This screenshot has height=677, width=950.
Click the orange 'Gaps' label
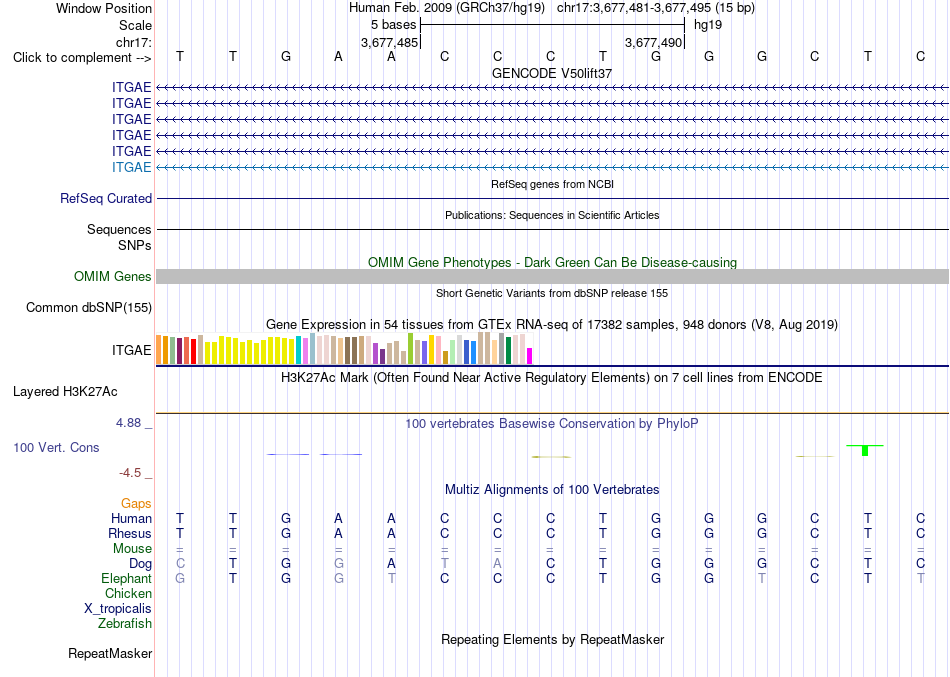[x=136, y=504]
